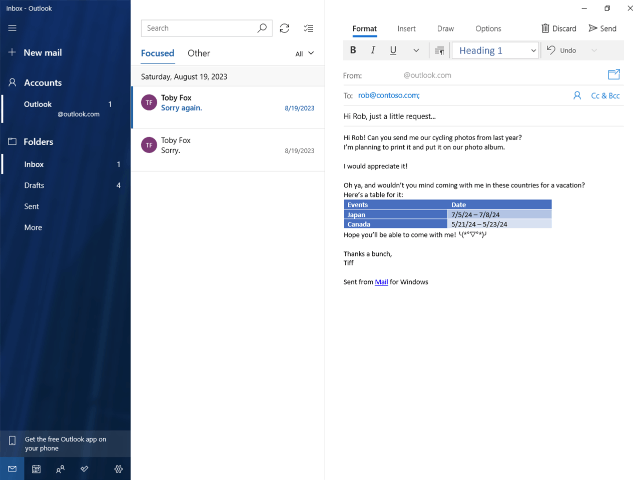Toggle bold formatting
This screenshot has width=640, height=480.
click(353, 50)
